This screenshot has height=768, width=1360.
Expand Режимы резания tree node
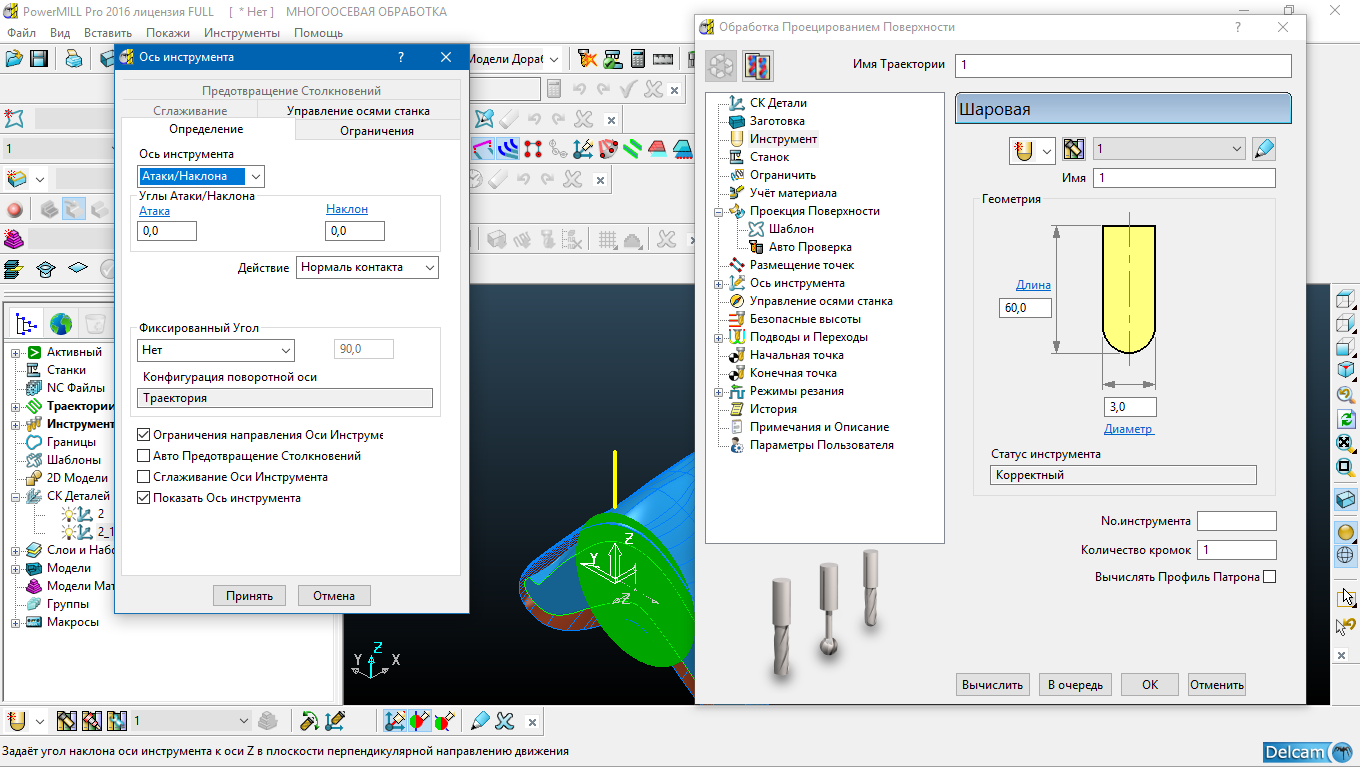[718, 392]
